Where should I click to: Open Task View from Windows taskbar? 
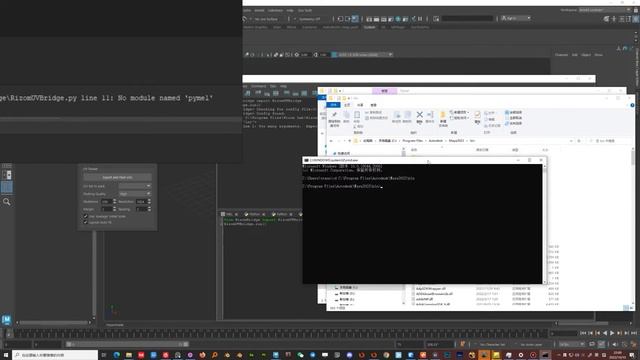(104, 355)
